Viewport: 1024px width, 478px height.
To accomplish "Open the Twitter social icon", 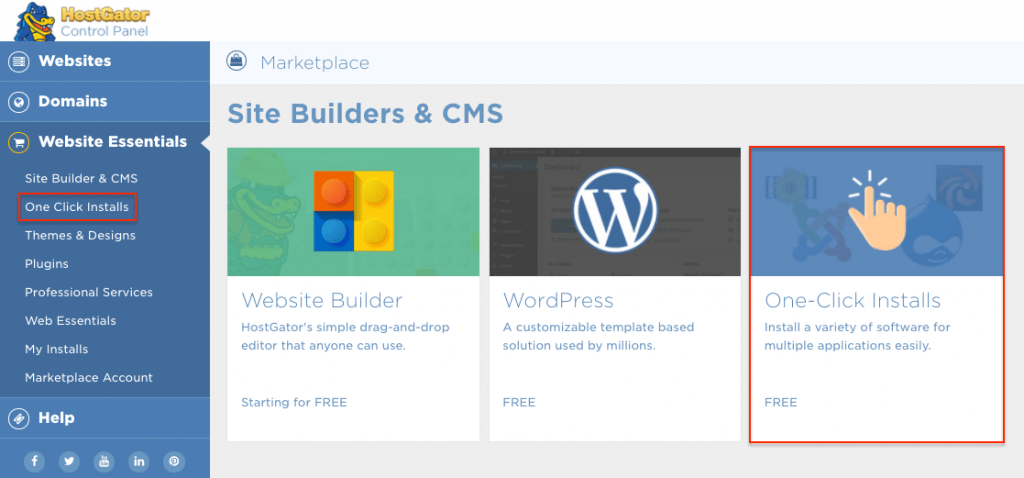I will click(x=68, y=461).
